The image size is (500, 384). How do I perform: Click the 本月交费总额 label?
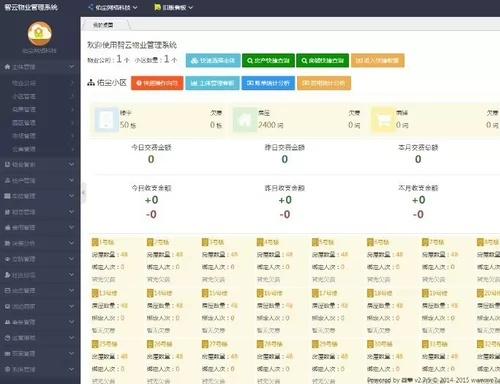click(x=418, y=147)
